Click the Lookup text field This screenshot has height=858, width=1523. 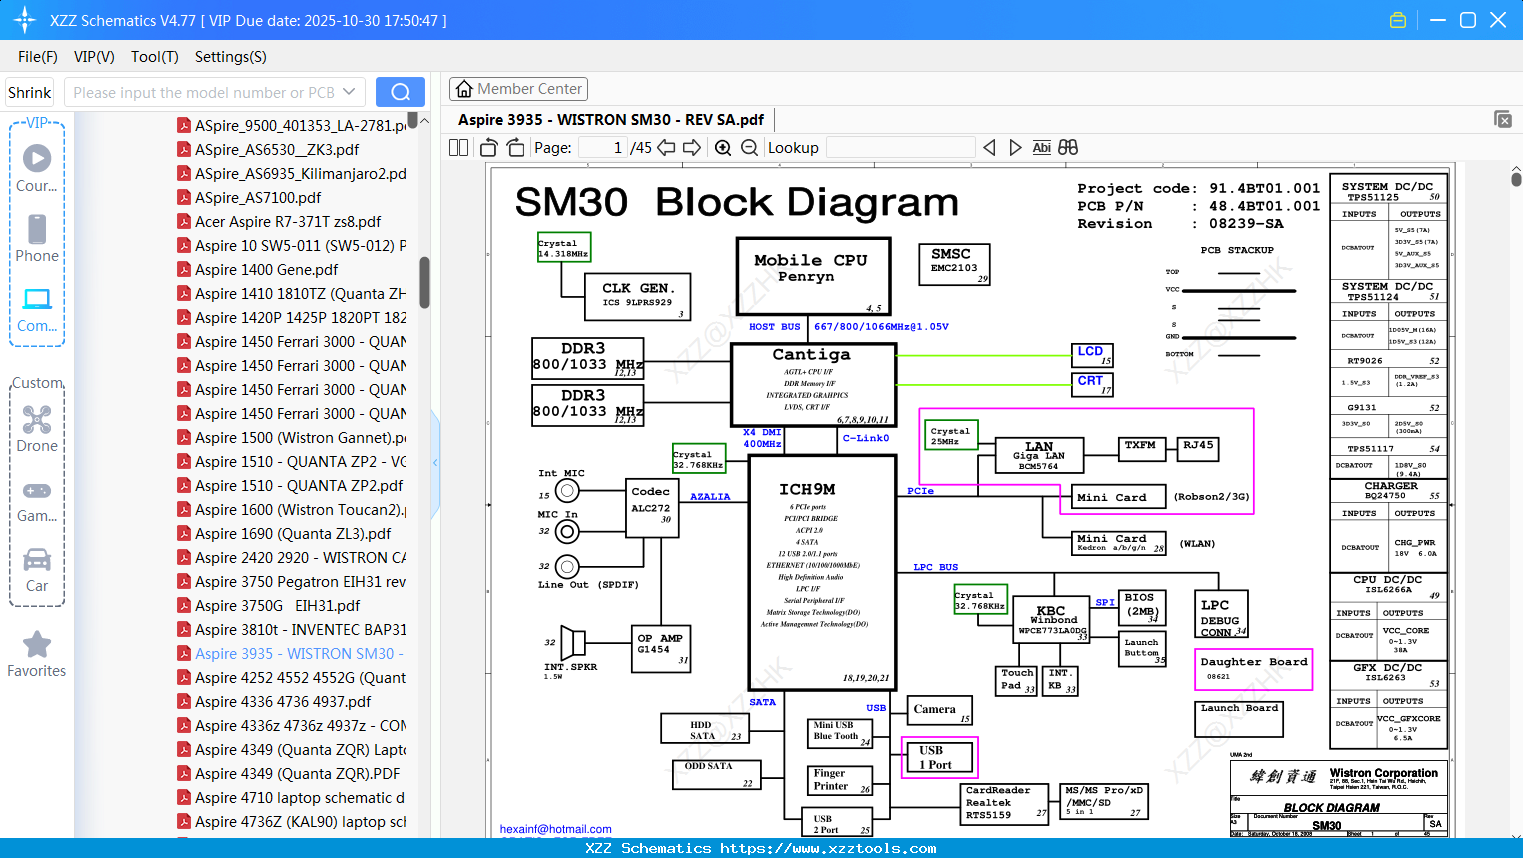[x=901, y=147]
